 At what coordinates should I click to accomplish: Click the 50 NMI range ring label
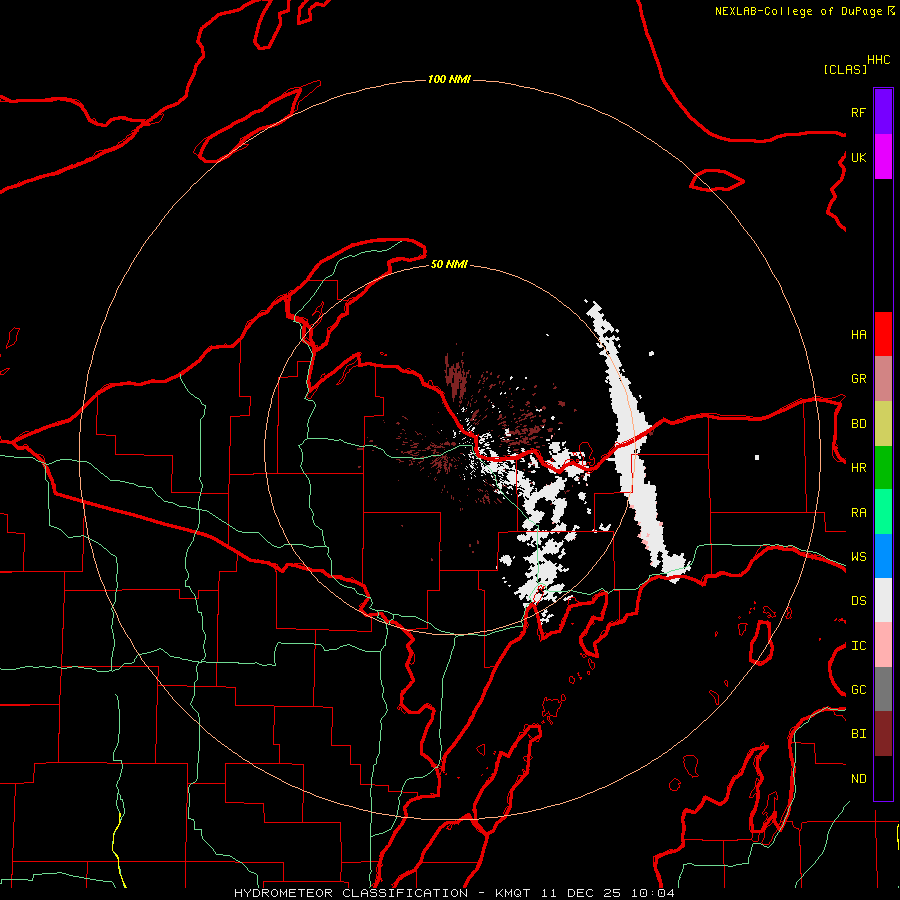point(449,264)
